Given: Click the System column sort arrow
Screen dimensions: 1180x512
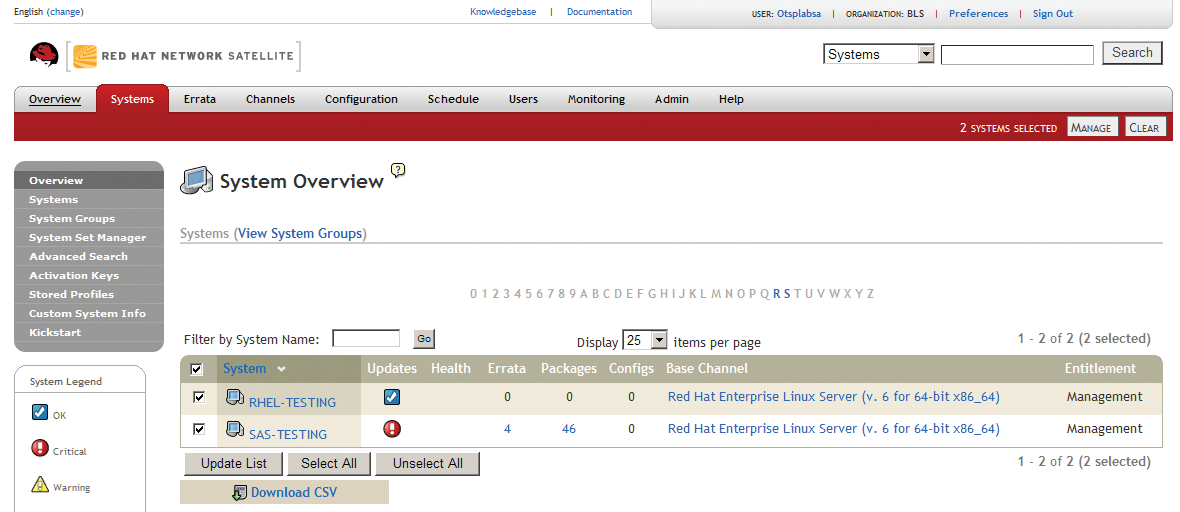Looking at the screenshot, I should pos(281,369).
